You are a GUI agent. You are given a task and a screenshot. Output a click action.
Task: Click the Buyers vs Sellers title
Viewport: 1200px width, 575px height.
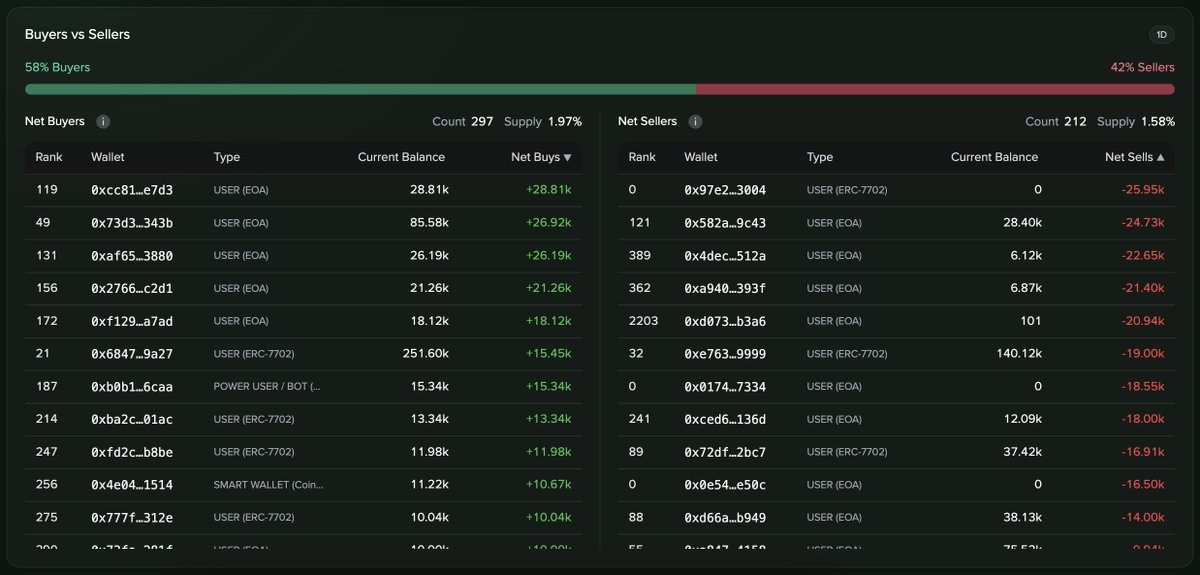coord(77,35)
